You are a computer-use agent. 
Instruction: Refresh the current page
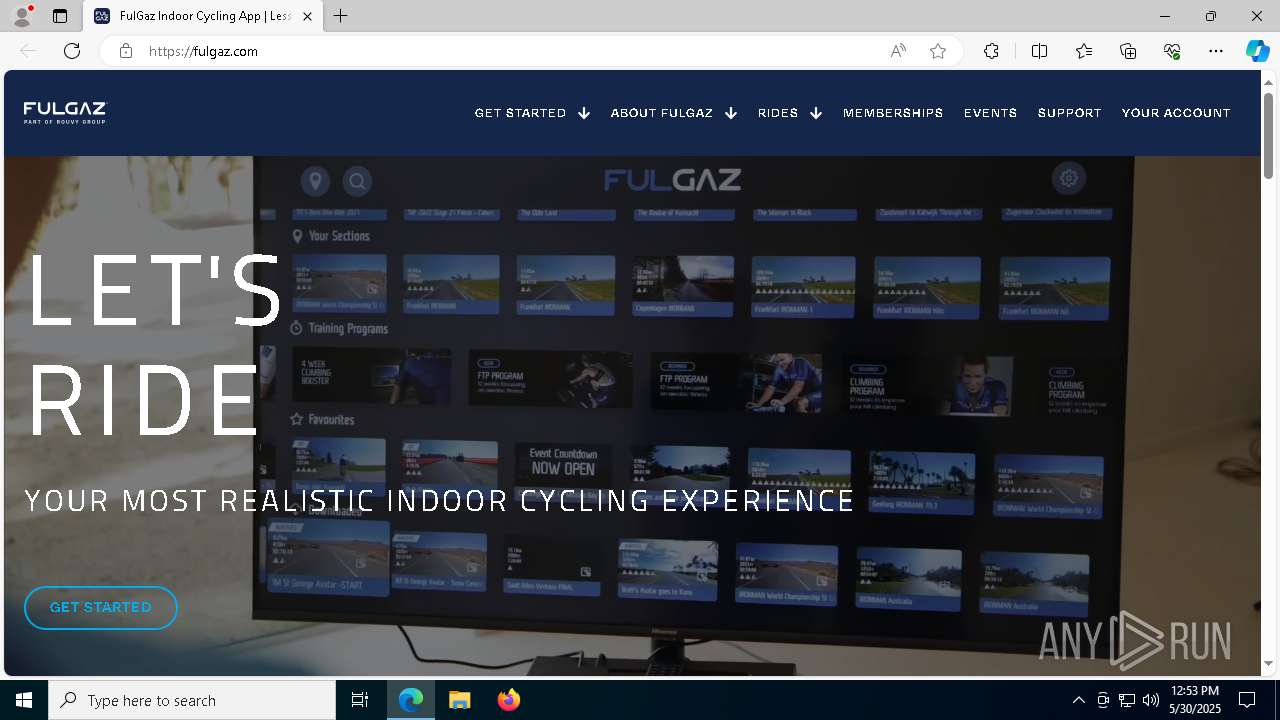72,51
